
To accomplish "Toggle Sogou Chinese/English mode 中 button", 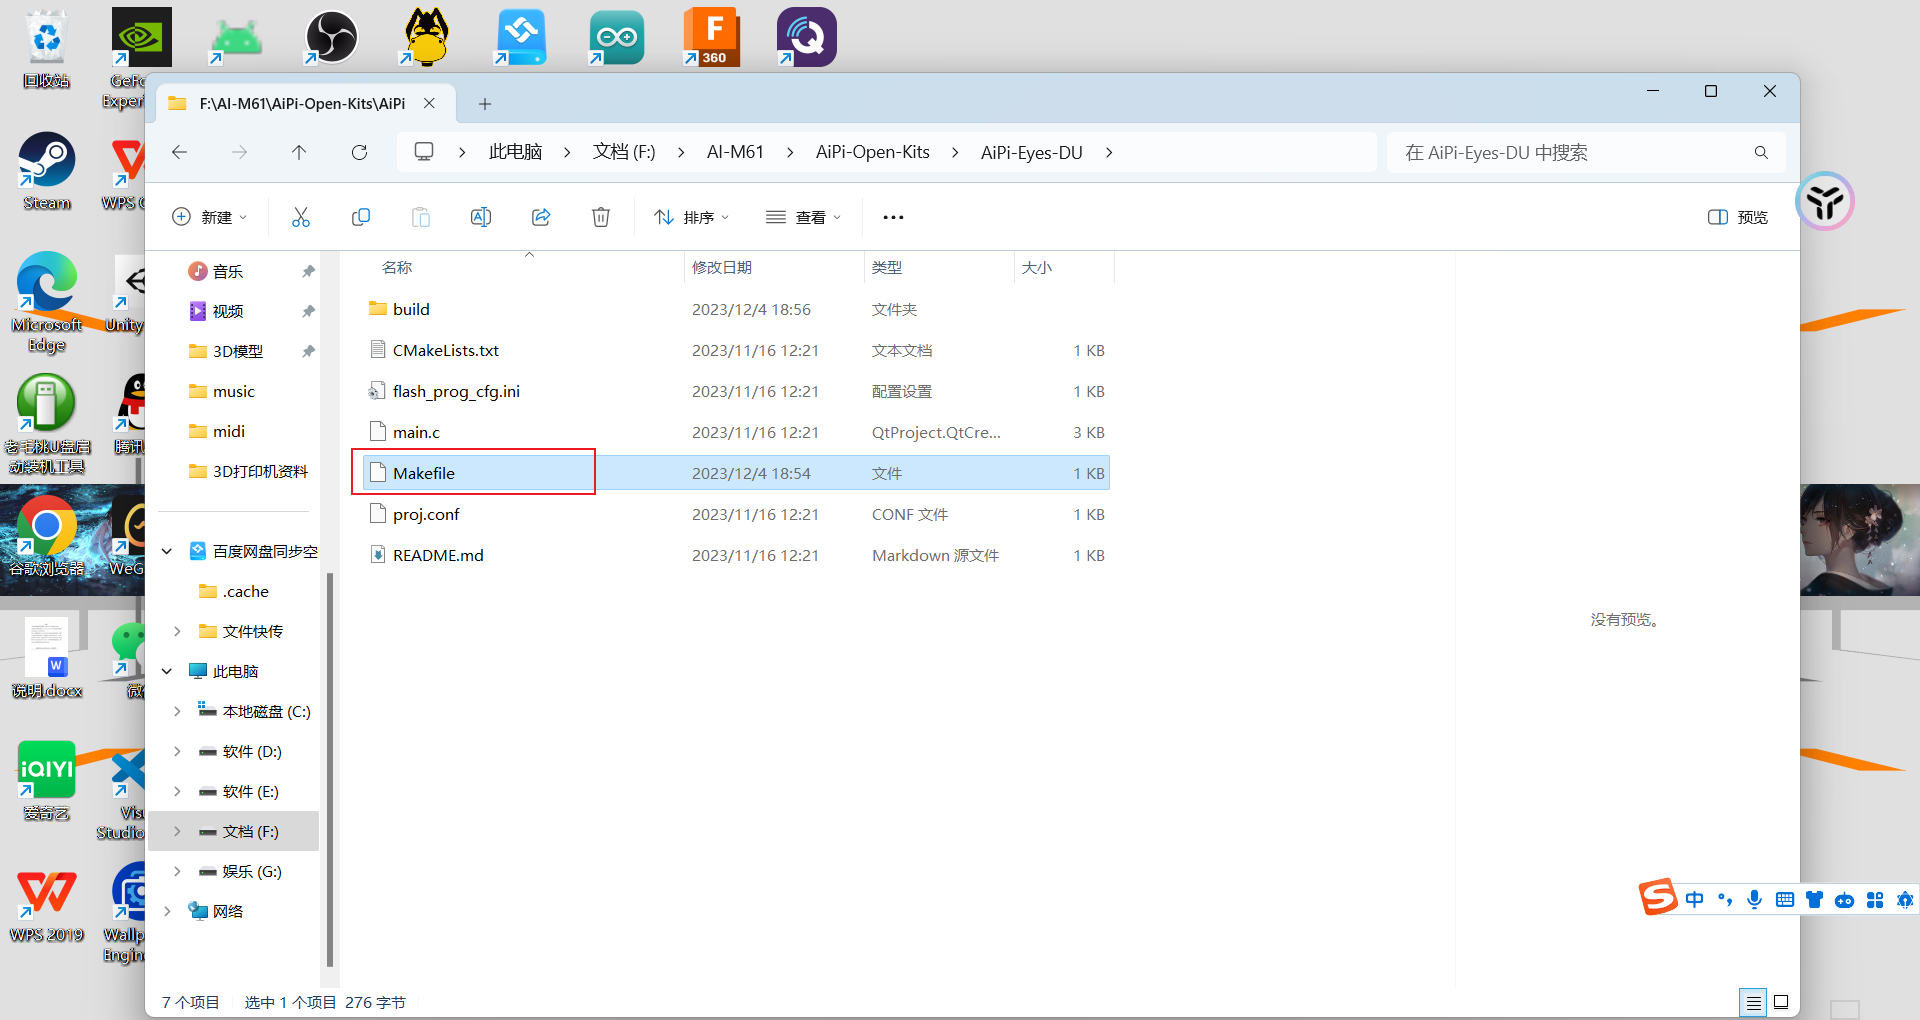I will (x=1694, y=900).
